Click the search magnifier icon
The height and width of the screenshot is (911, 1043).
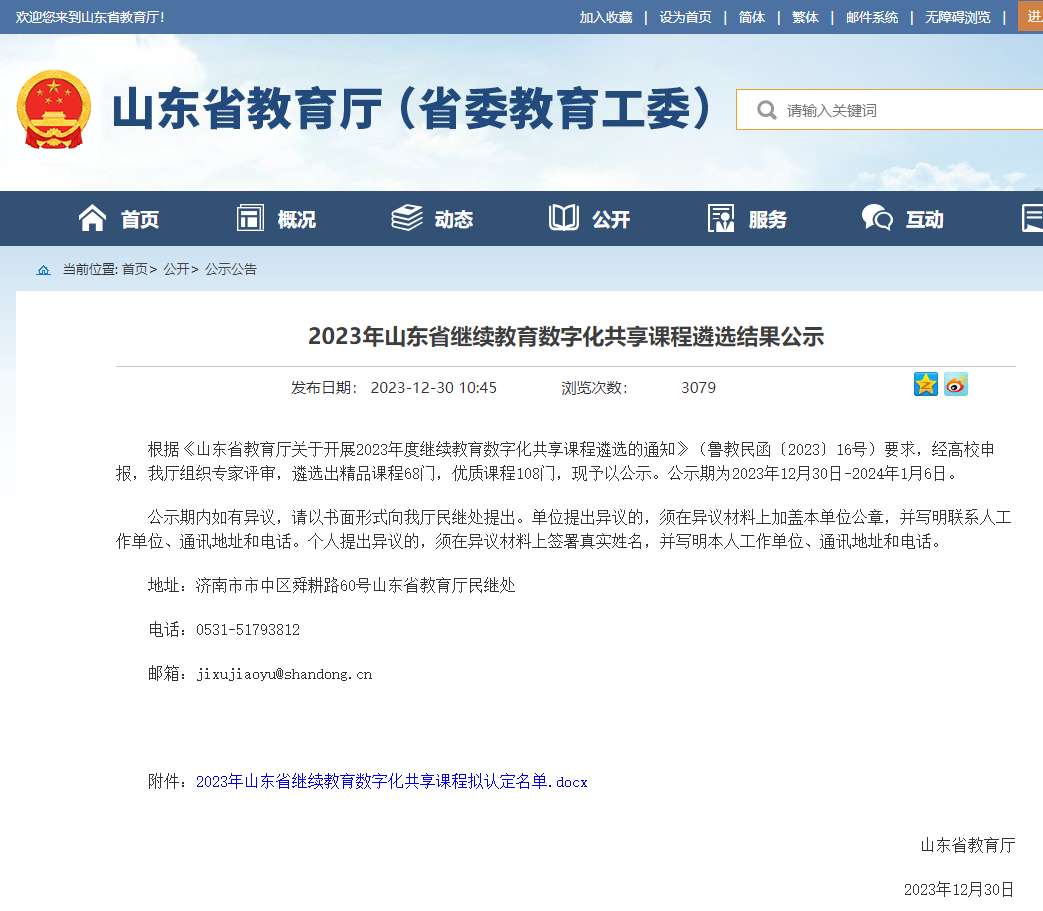(766, 110)
